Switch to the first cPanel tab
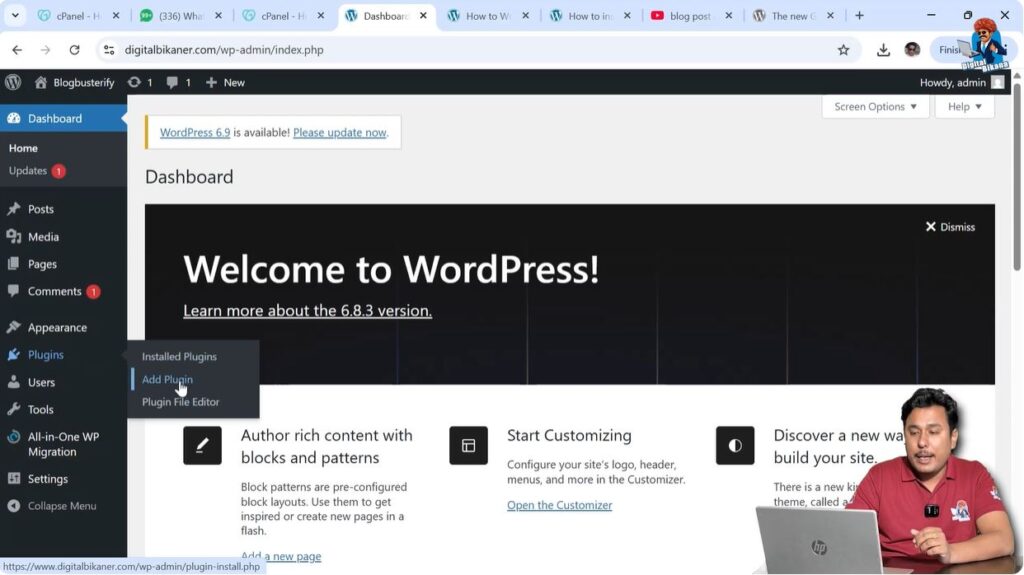This screenshot has height=575, width=1024. point(78,16)
